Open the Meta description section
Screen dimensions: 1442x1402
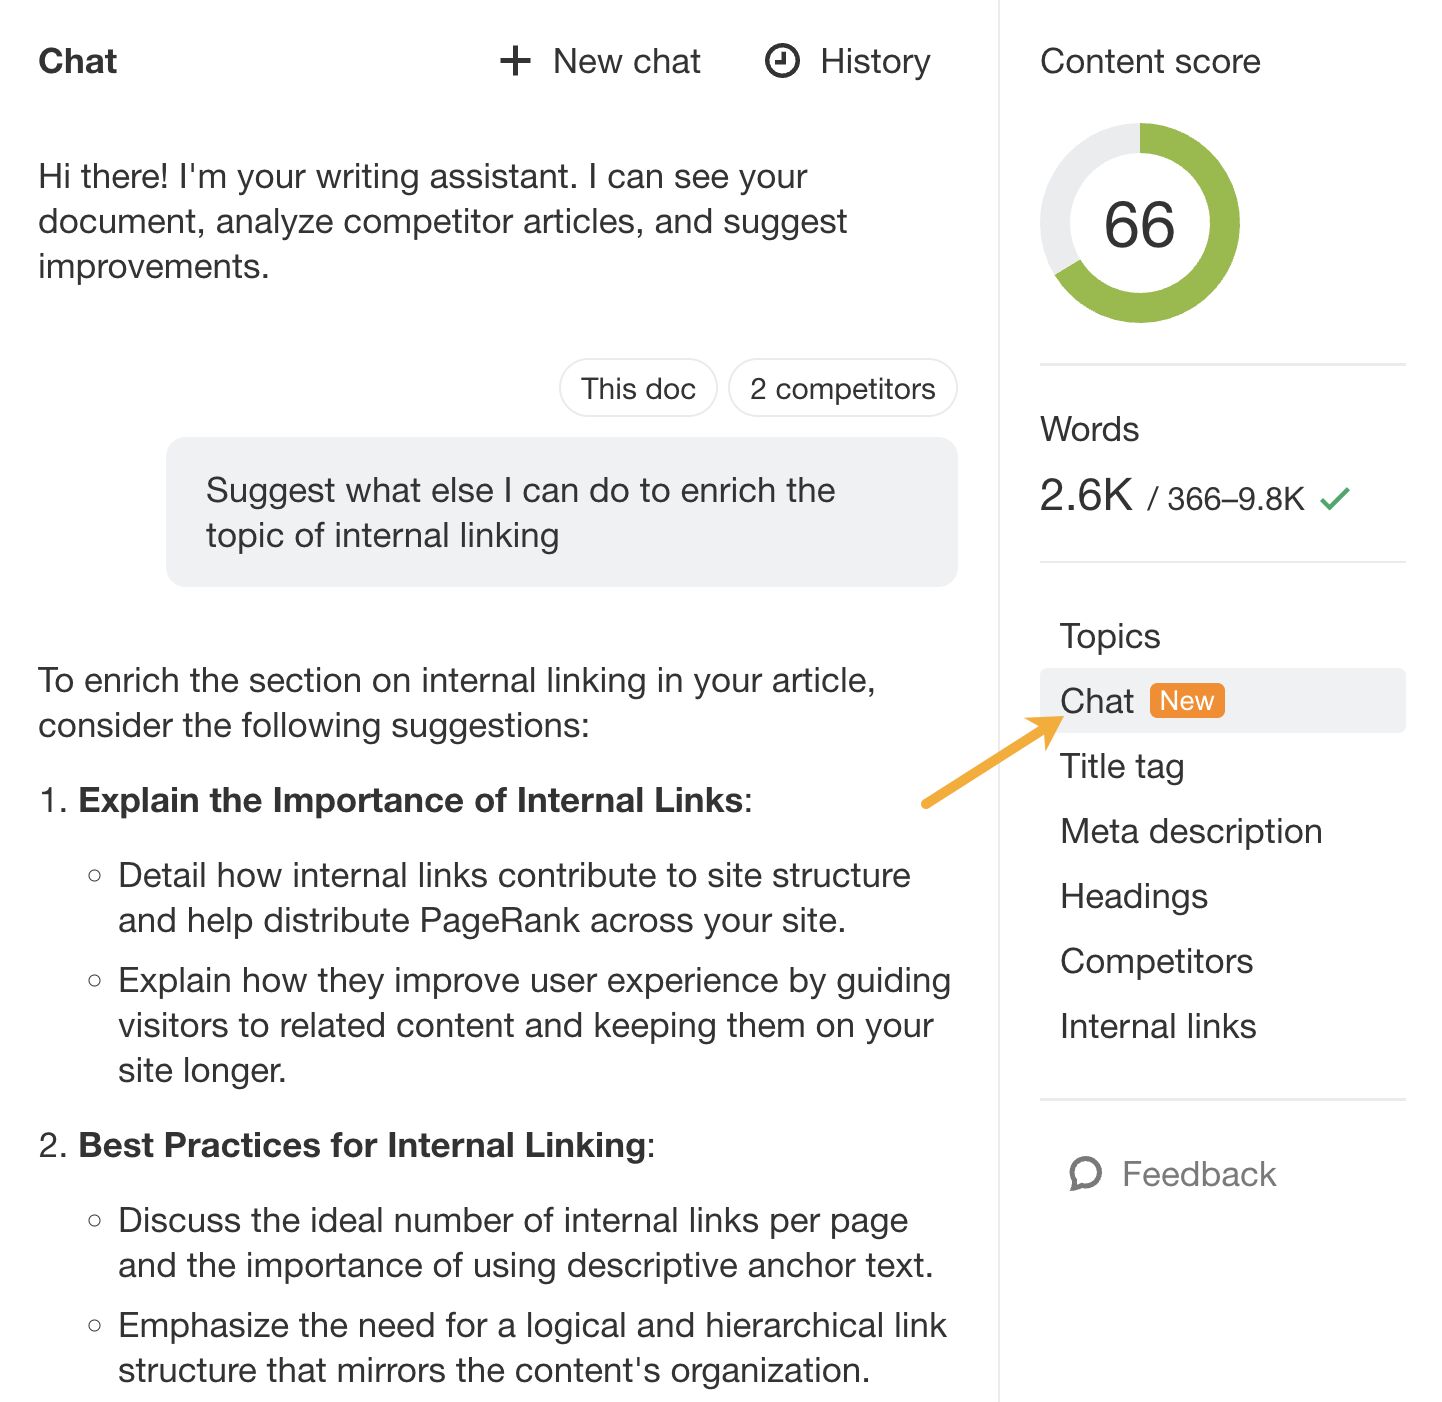(1190, 831)
